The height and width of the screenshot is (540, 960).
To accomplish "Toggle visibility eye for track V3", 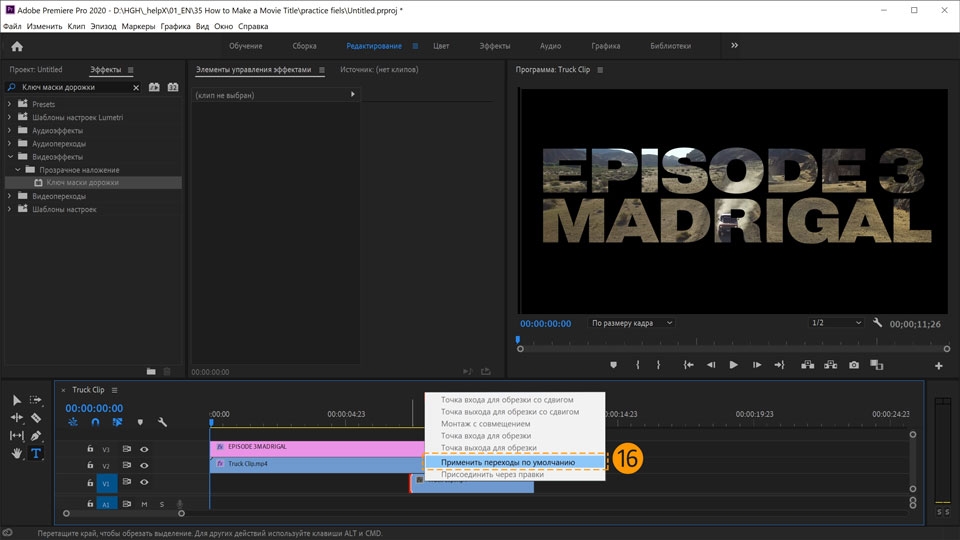I will (144, 449).
